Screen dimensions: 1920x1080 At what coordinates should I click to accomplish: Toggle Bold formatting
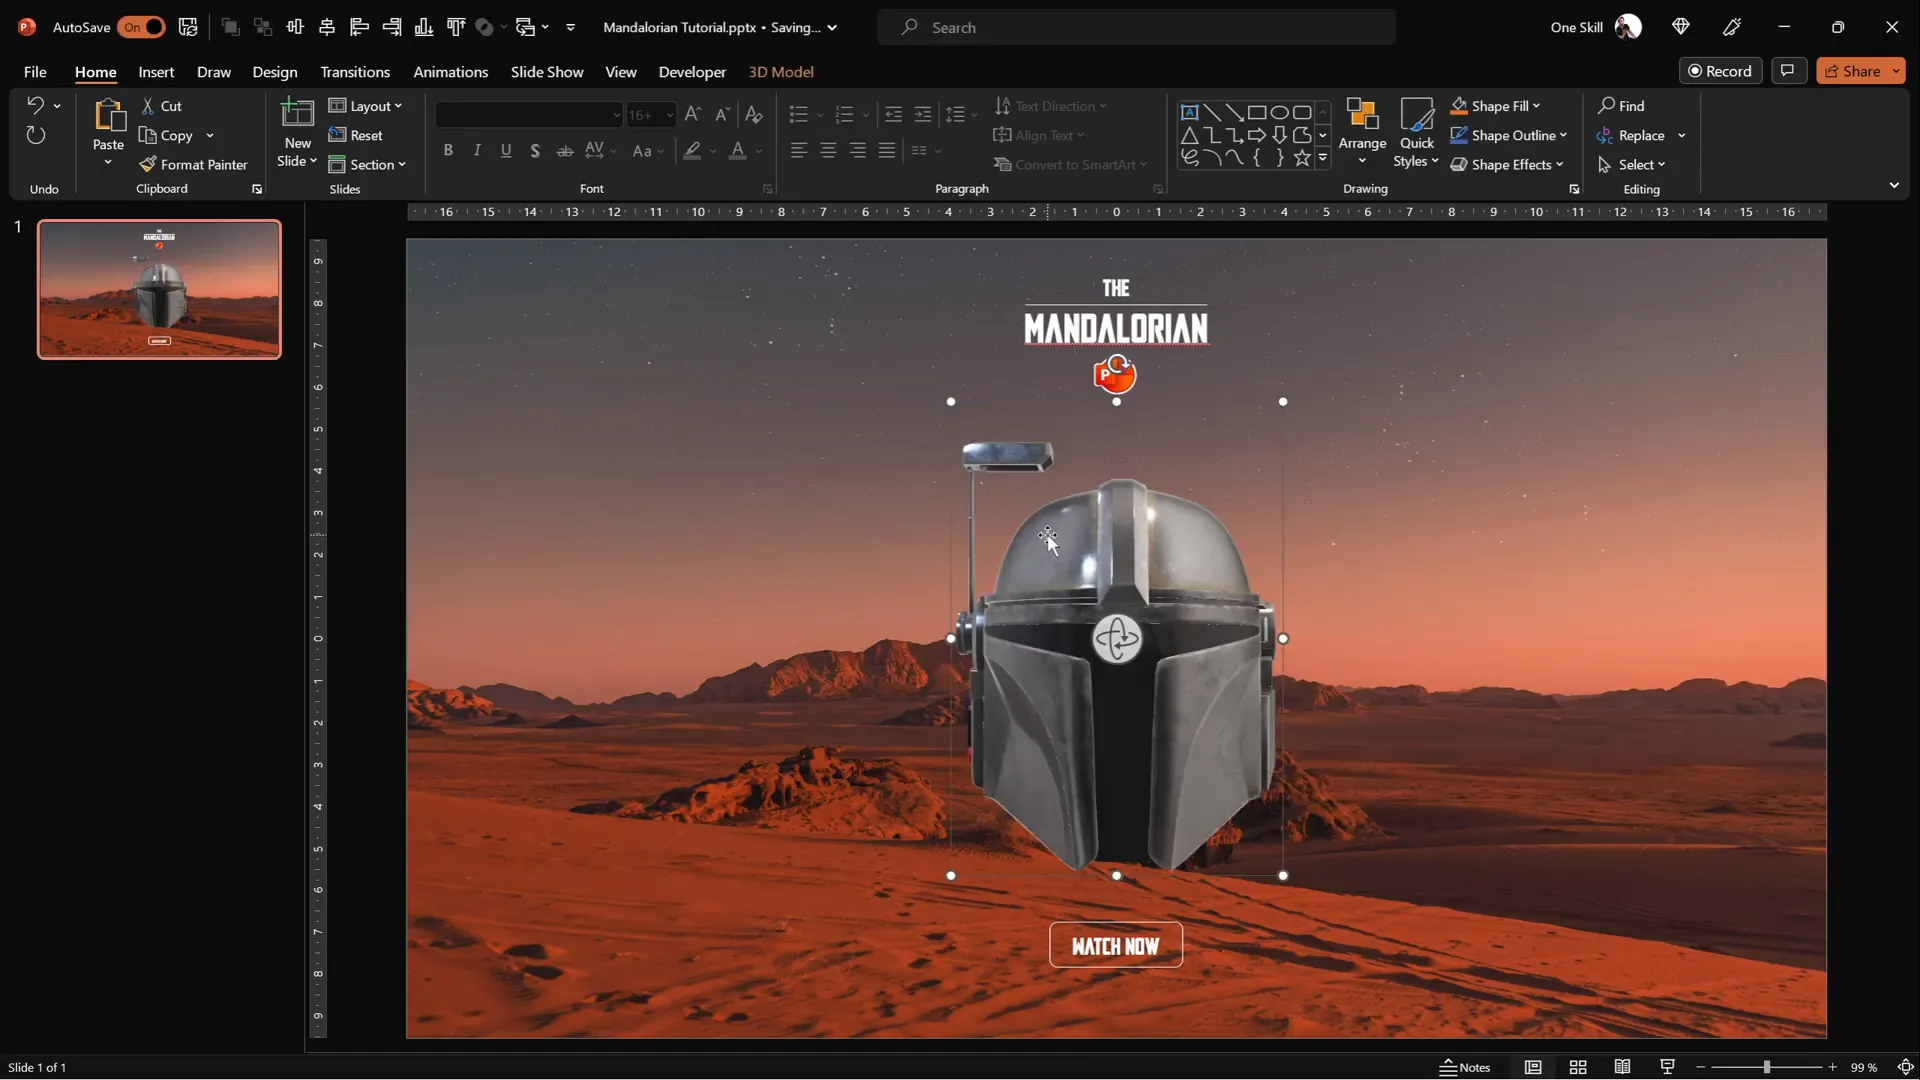tap(448, 150)
